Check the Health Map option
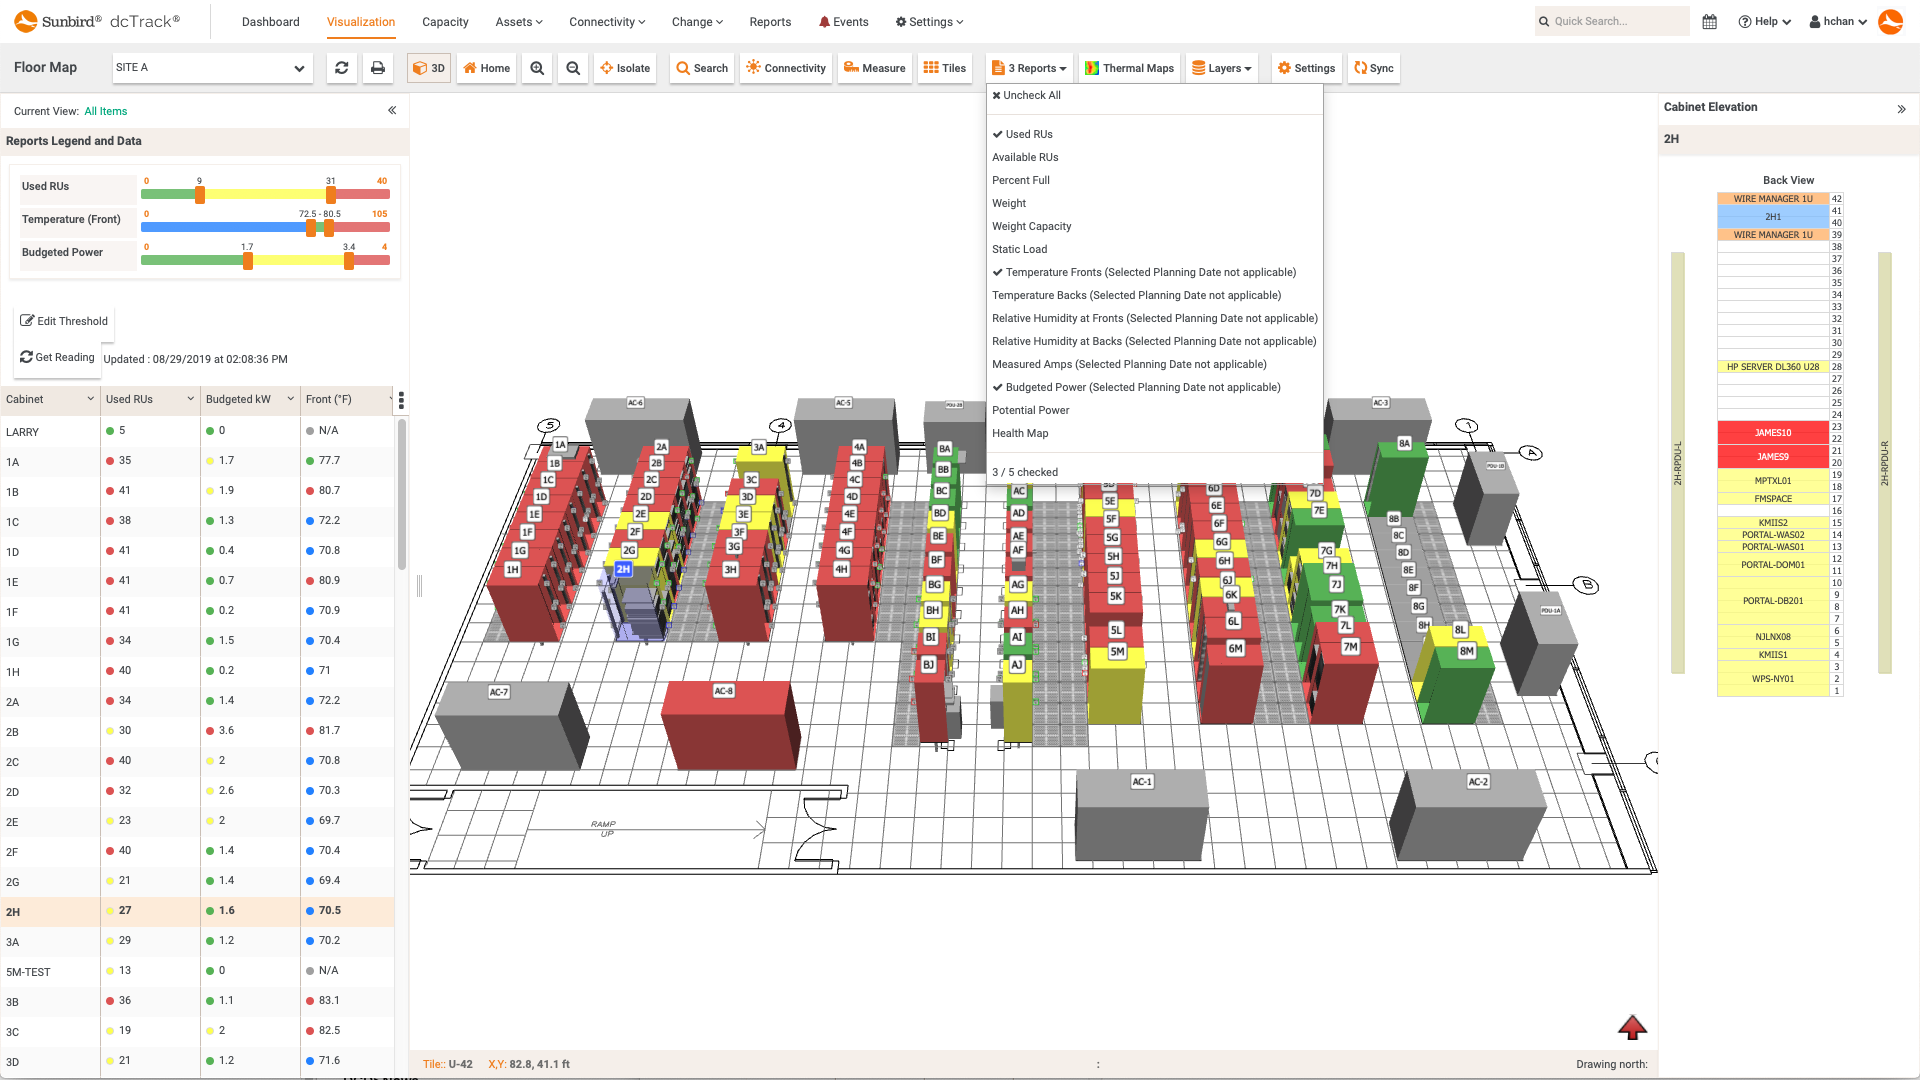The height and width of the screenshot is (1080, 1920). click(1020, 433)
